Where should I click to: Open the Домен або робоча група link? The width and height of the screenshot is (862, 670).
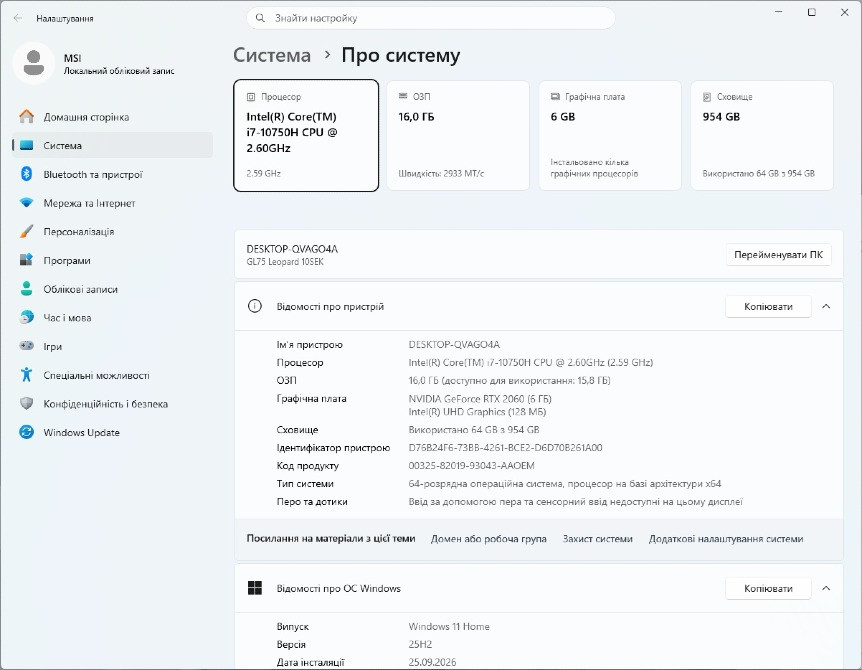pyautogui.click(x=489, y=539)
